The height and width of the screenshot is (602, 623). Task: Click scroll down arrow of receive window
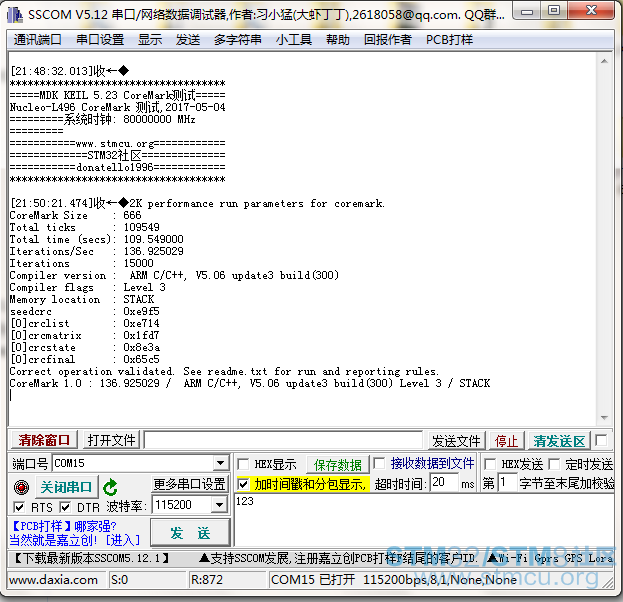coord(604,418)
